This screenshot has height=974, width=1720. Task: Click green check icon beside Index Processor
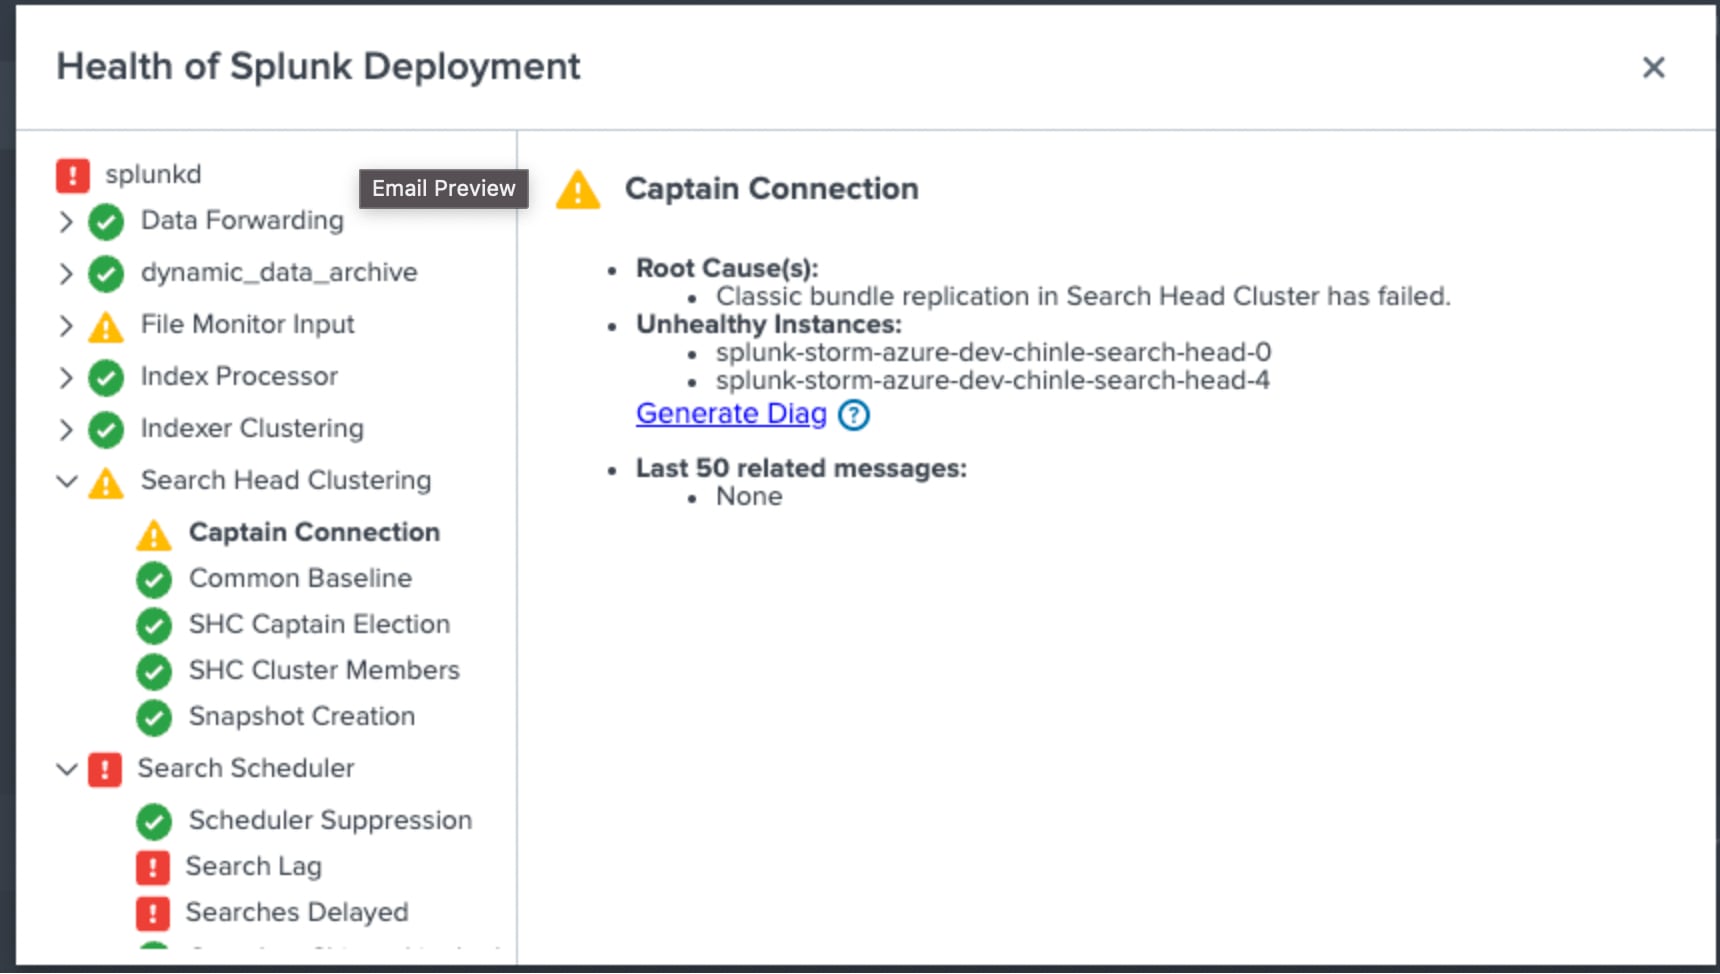click(106, 377)
